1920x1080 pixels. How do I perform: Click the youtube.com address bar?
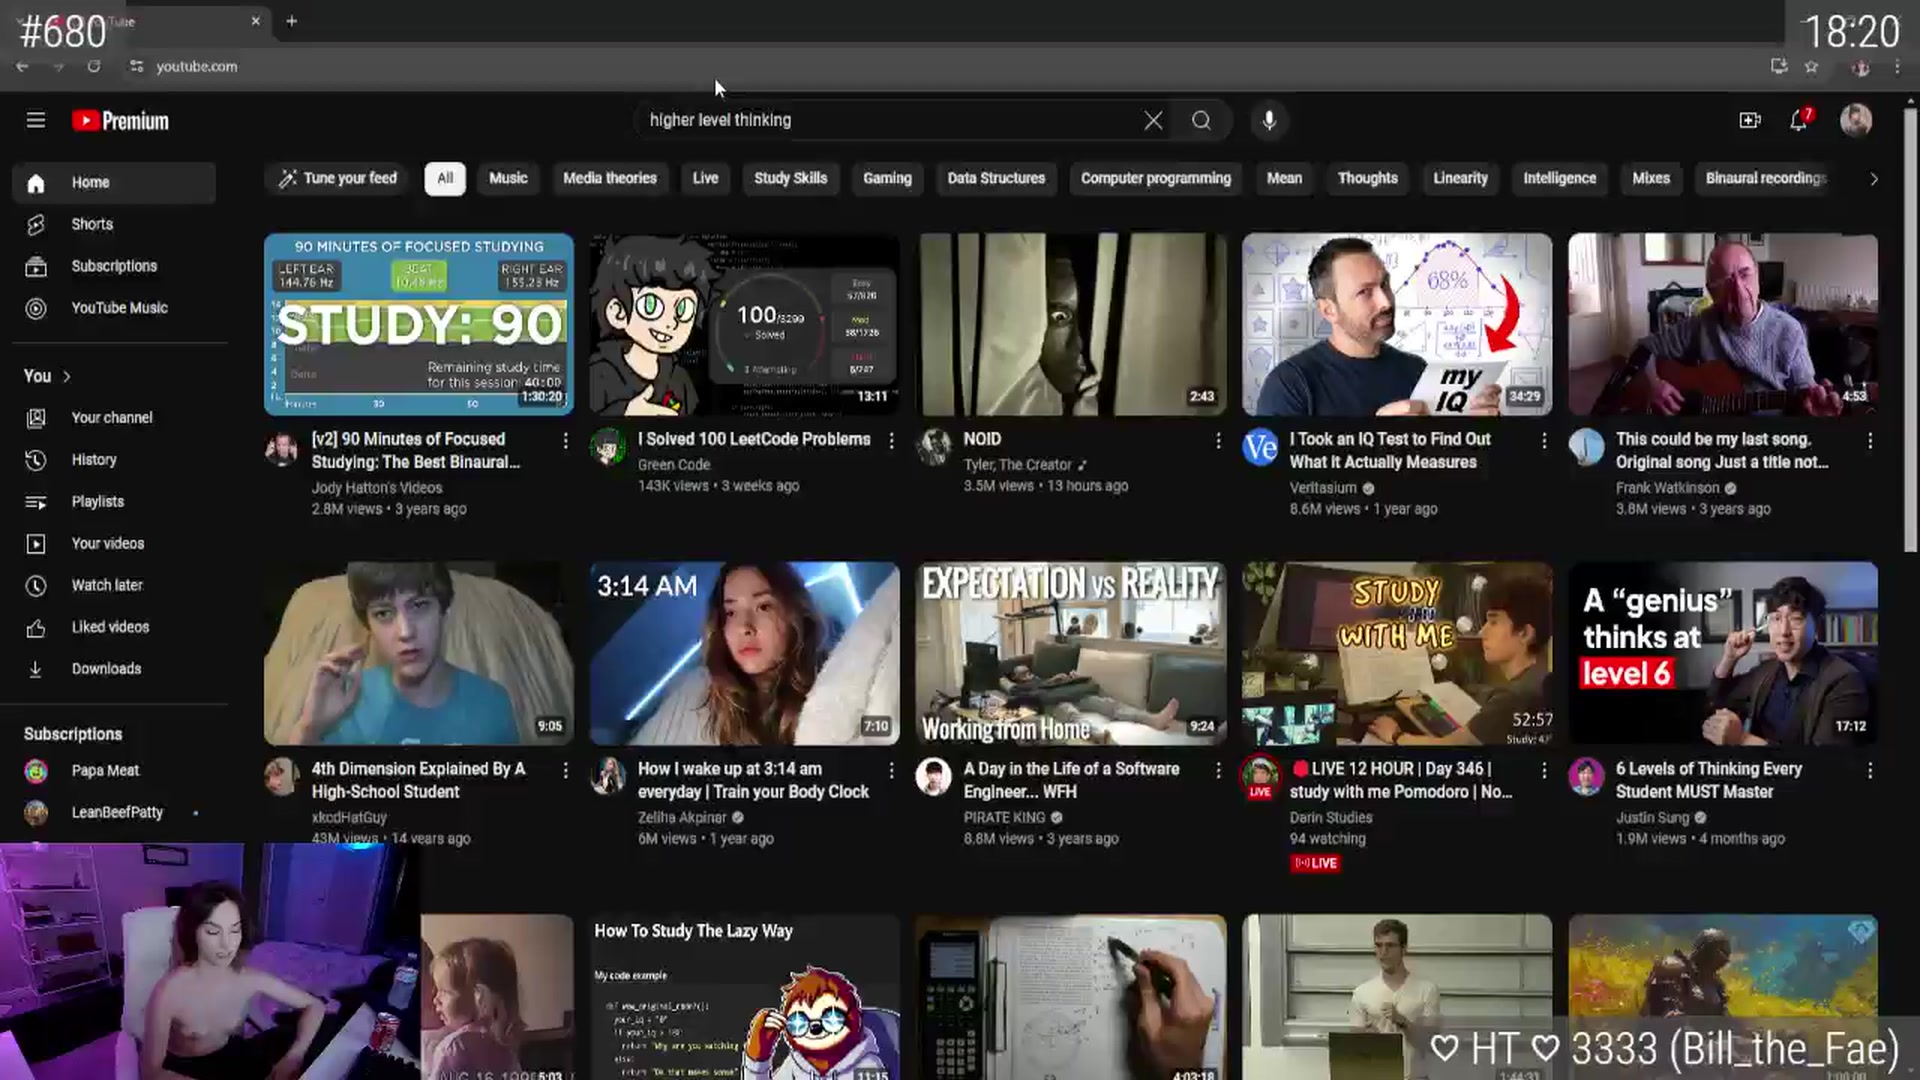pos(196,66)
